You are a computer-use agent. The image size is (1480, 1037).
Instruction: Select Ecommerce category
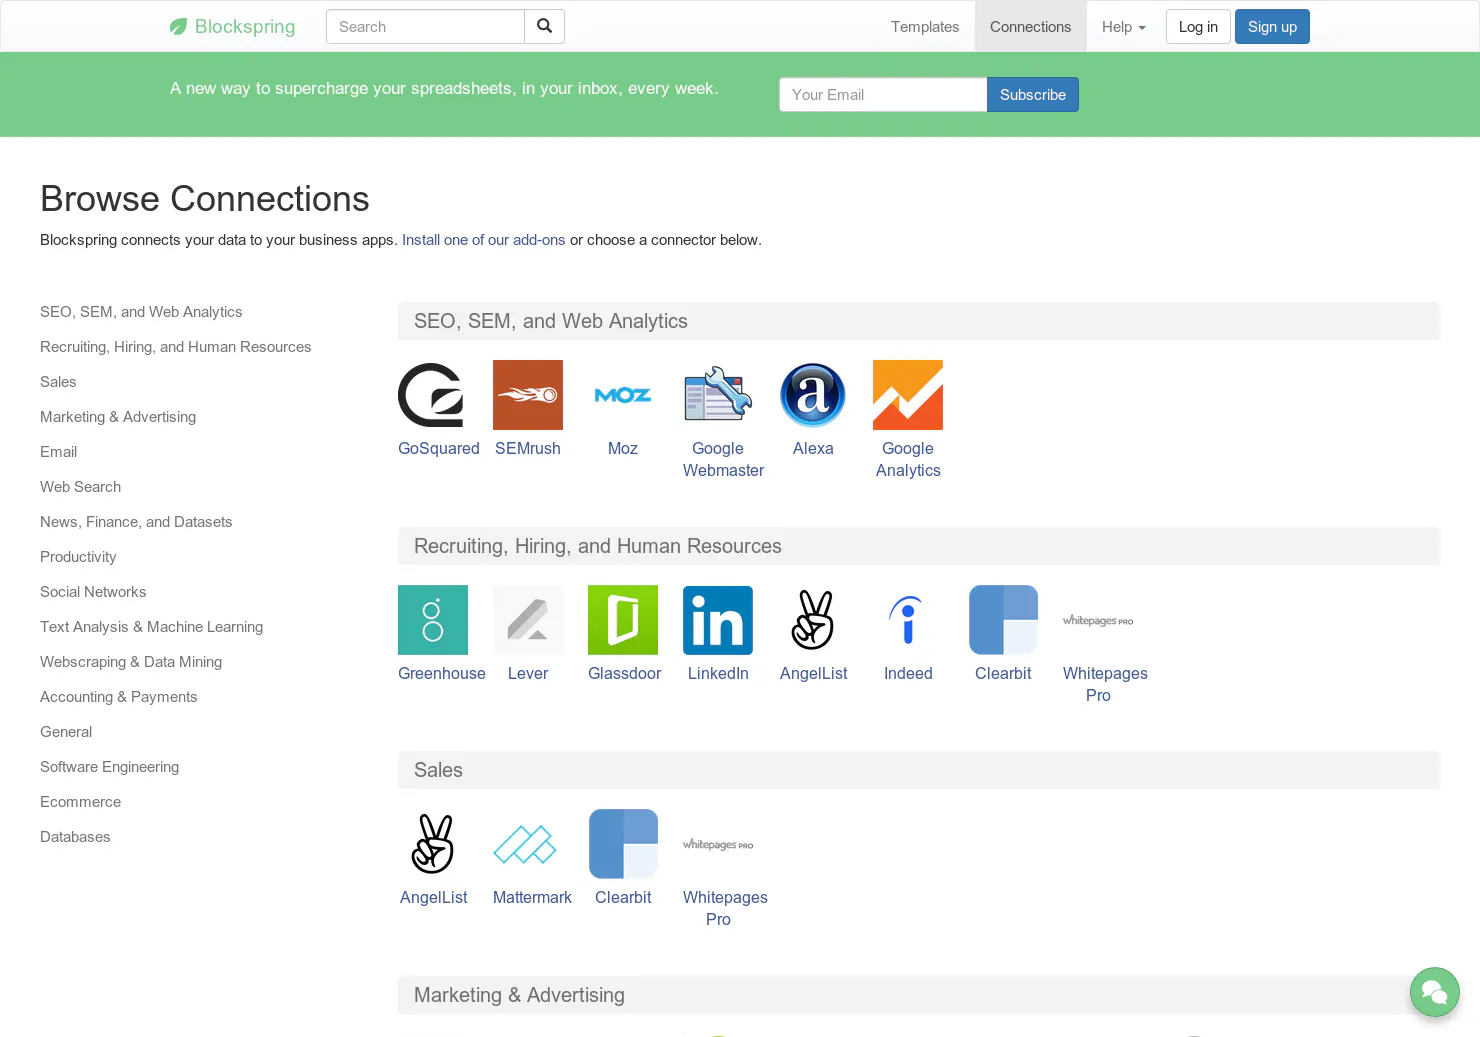[x=81, y=802]
